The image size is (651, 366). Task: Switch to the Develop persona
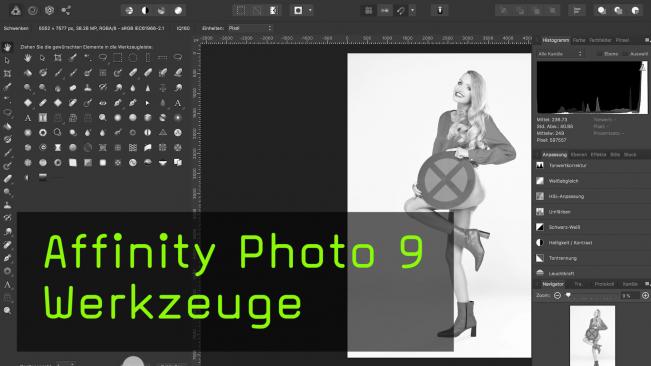pyautogui.click(x=49, y=10)
